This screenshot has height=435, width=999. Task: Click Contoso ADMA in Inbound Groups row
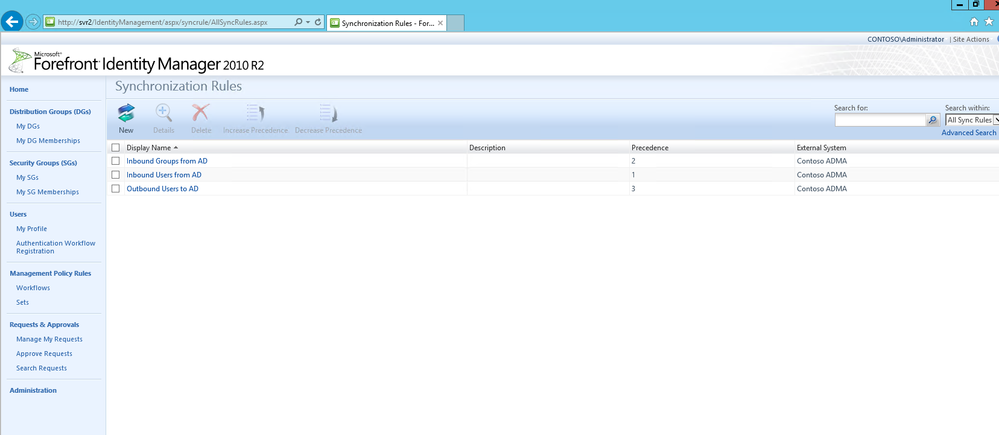click(x=822, y=161)
